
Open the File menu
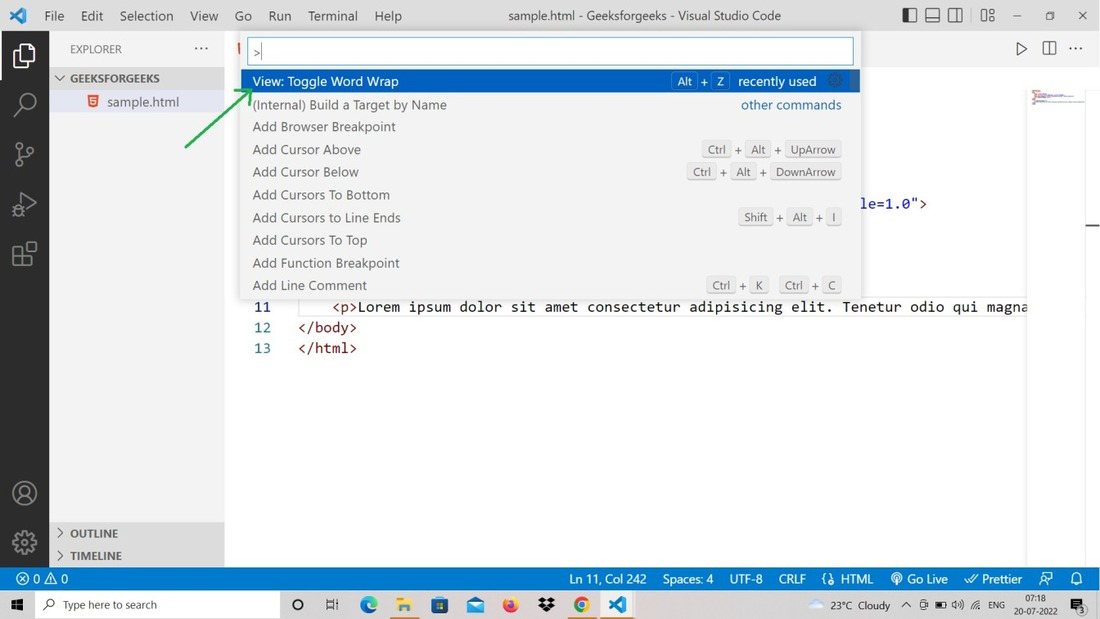click(x=54, y=15)
